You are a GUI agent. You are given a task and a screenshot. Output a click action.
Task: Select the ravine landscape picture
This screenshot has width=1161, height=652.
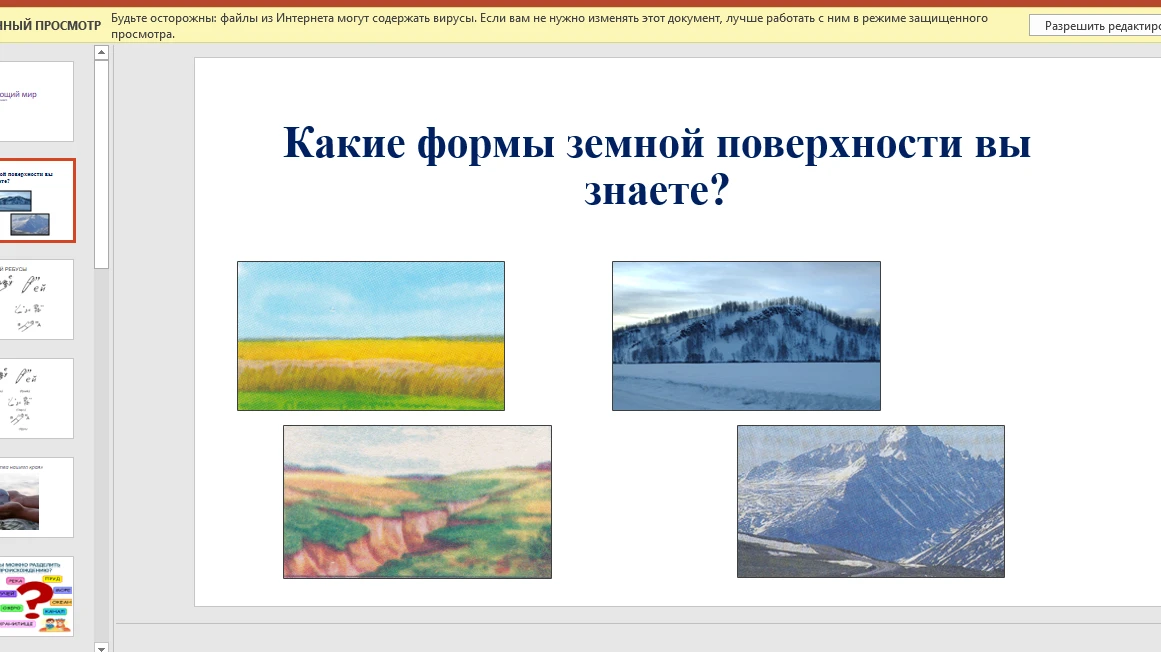[418, 502]
